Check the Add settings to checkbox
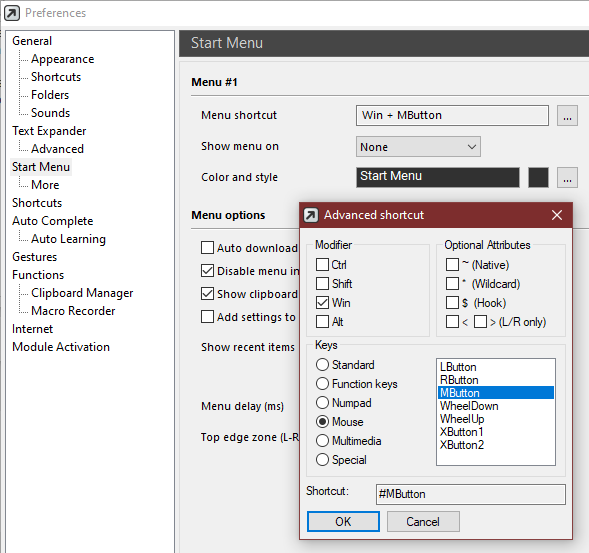The height and width of the screenshot is (553, 589). coord(207,316)
